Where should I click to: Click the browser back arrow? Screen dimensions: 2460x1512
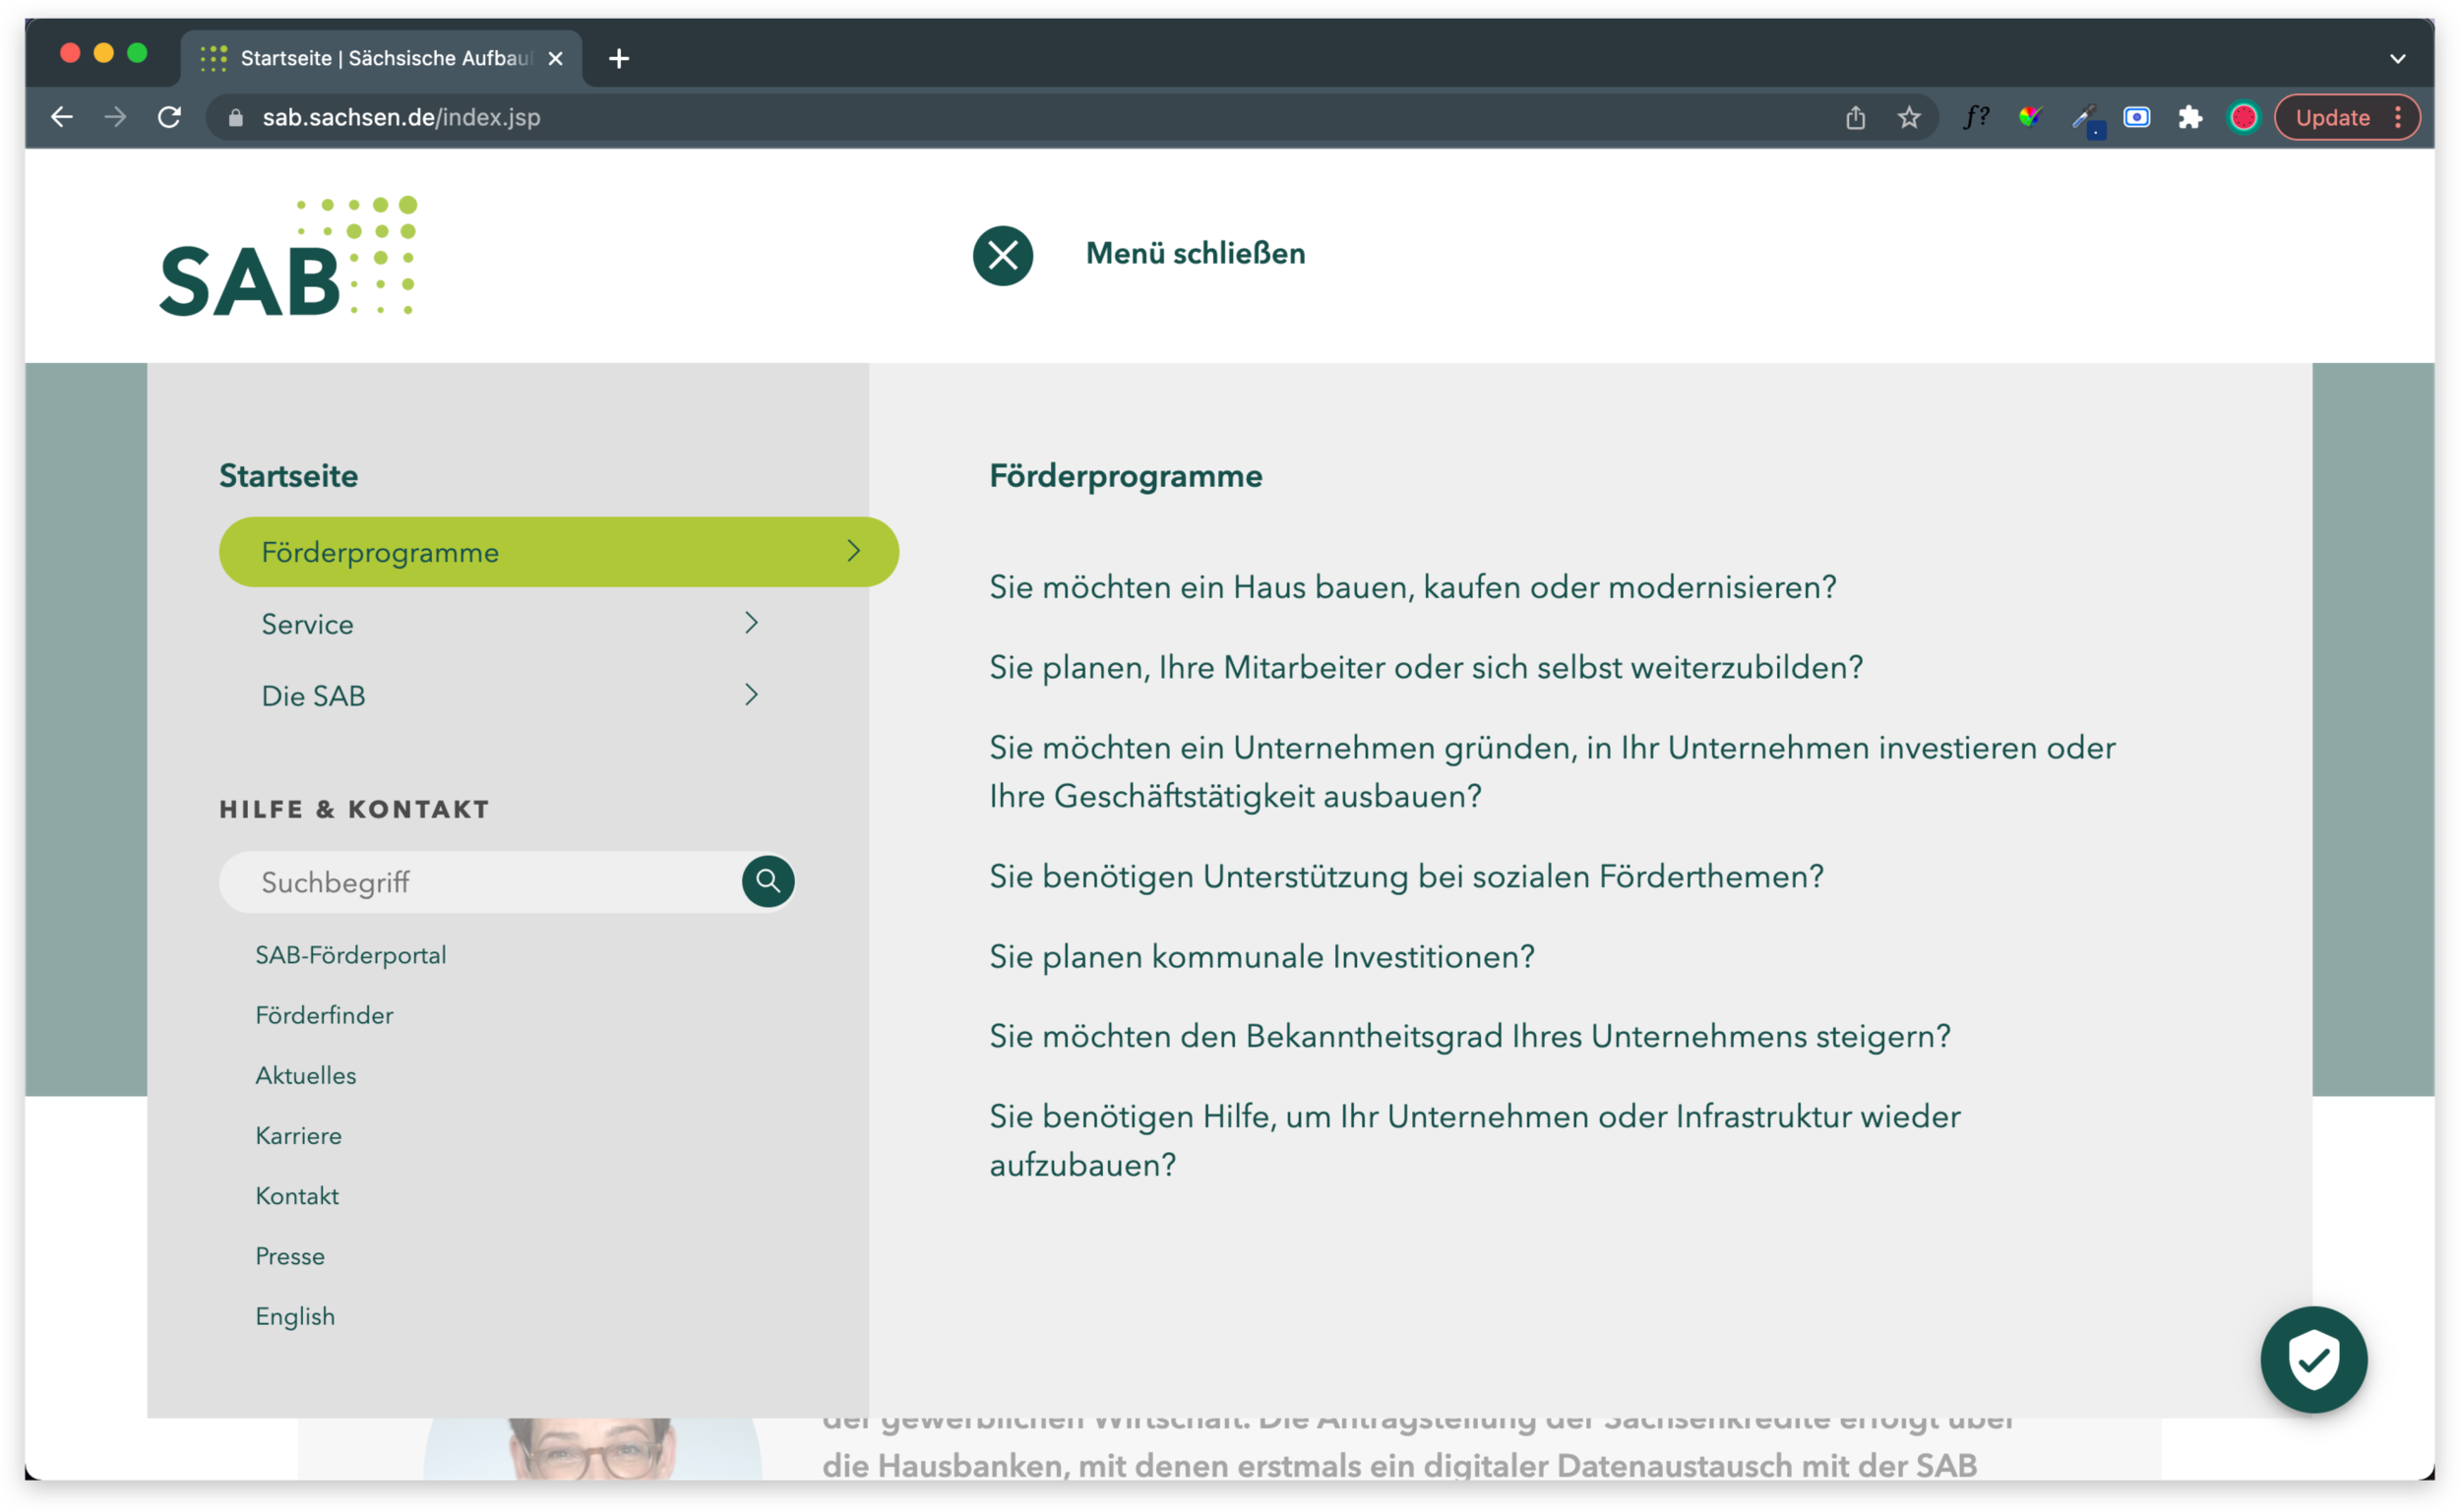62,117
